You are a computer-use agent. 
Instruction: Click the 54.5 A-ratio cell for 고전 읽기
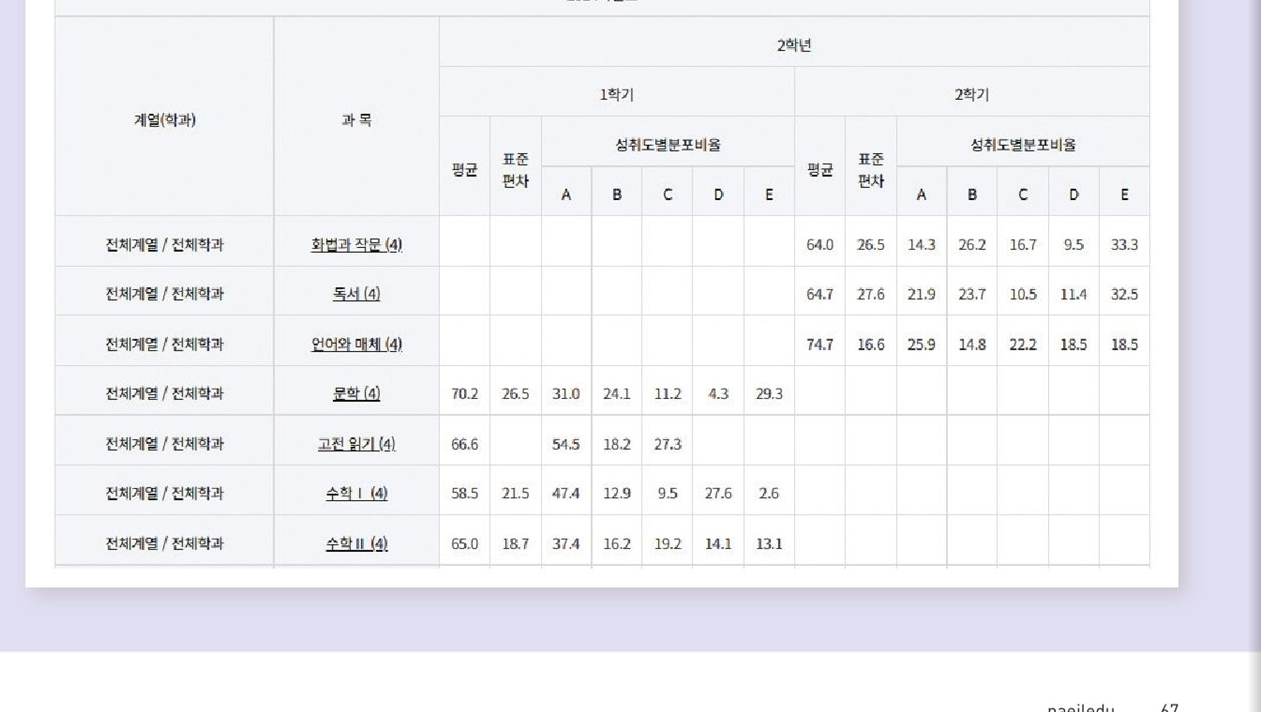pos(566,444)
